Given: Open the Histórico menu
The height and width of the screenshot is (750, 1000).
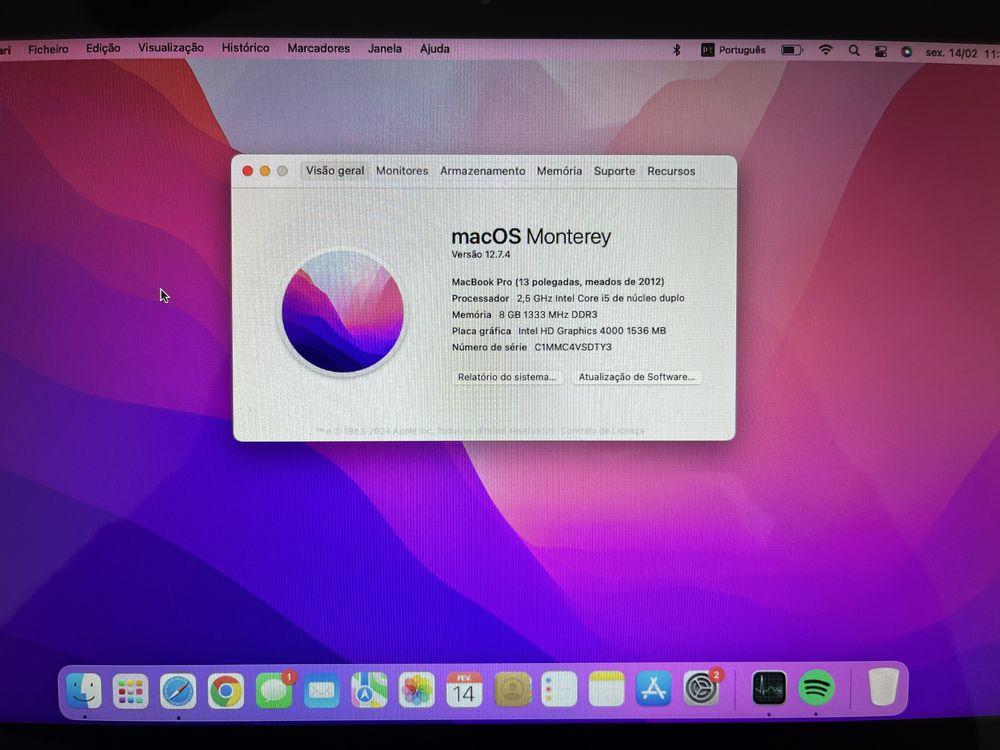Looking at the screenshot, I should click(246, 48).
